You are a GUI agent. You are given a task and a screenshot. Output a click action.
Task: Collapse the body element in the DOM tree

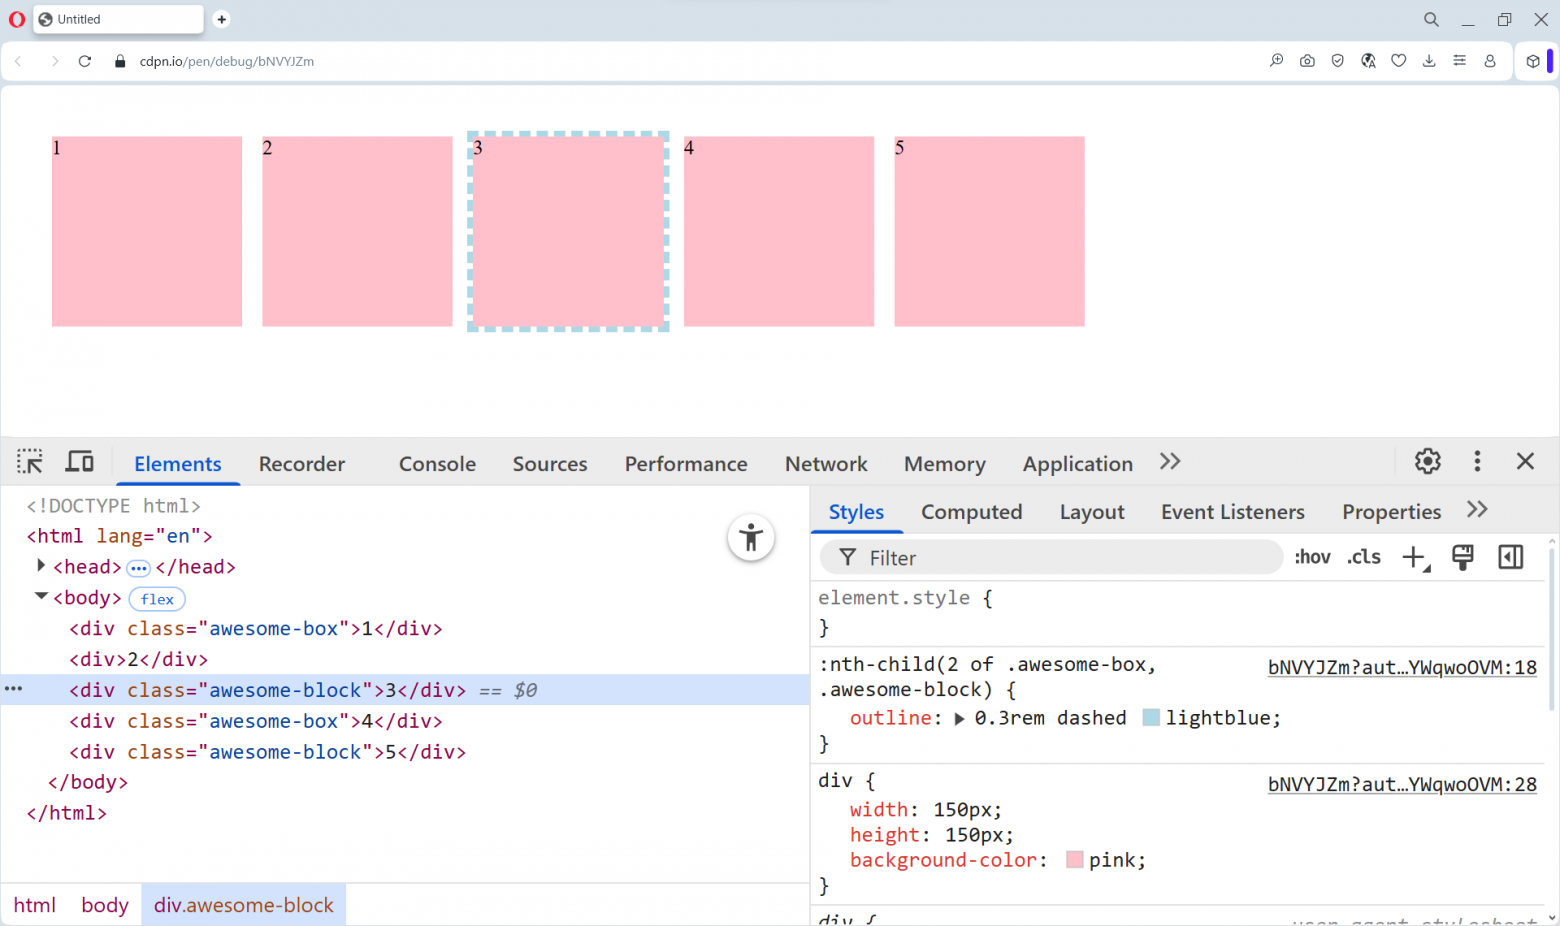click(x=41, y=596)
